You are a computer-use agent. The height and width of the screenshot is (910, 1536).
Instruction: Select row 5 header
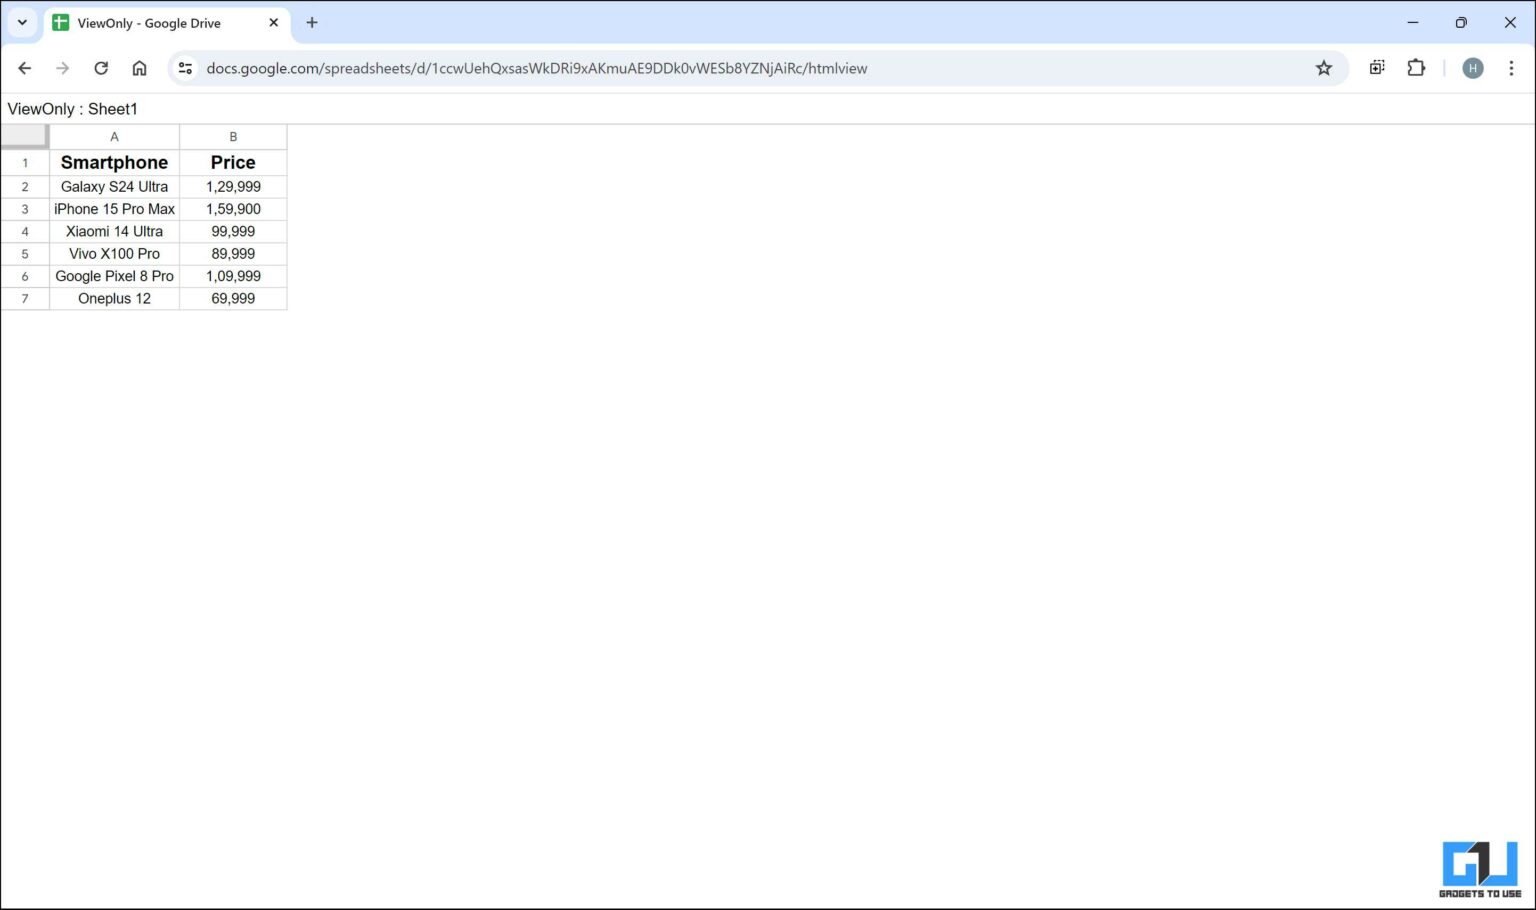pyautogui.click(x=25, y=254)
